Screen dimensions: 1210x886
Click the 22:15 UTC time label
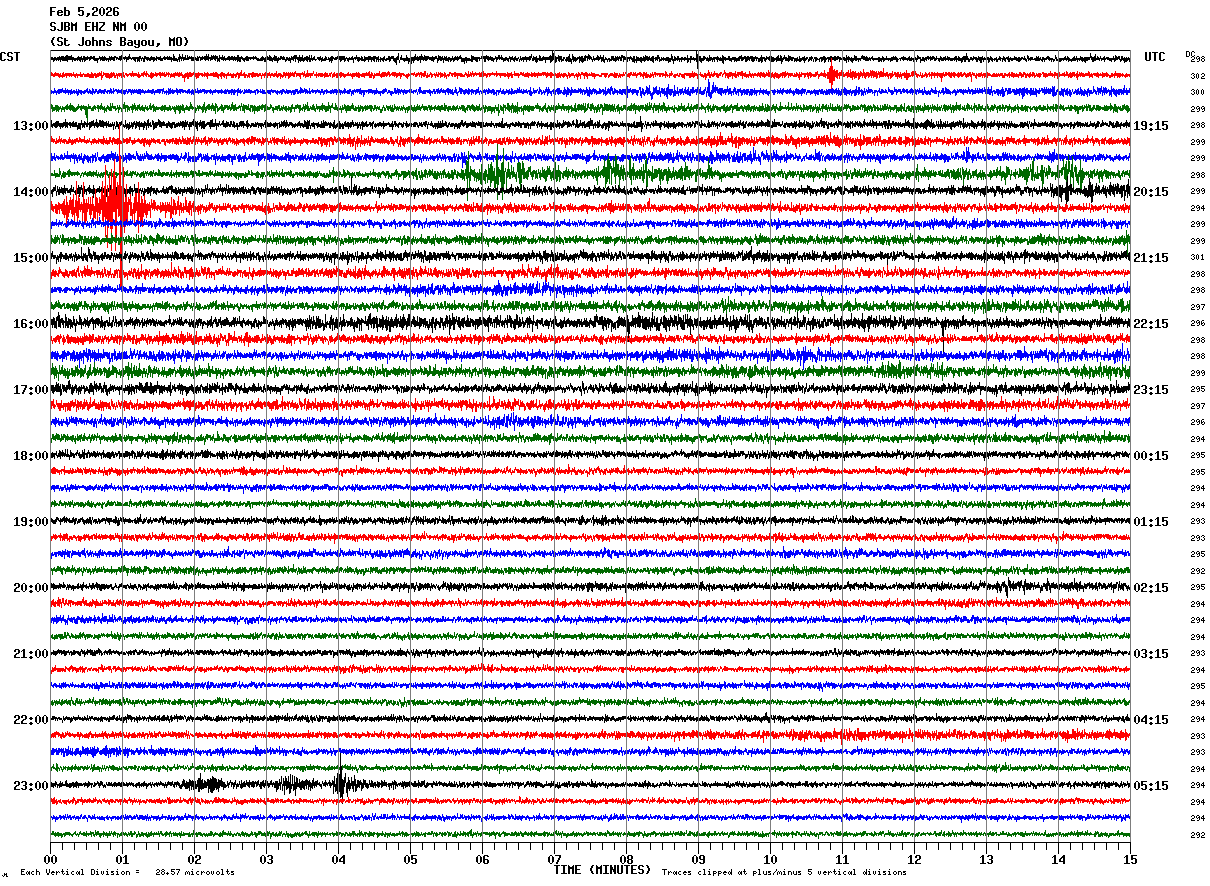[1151, 324]
